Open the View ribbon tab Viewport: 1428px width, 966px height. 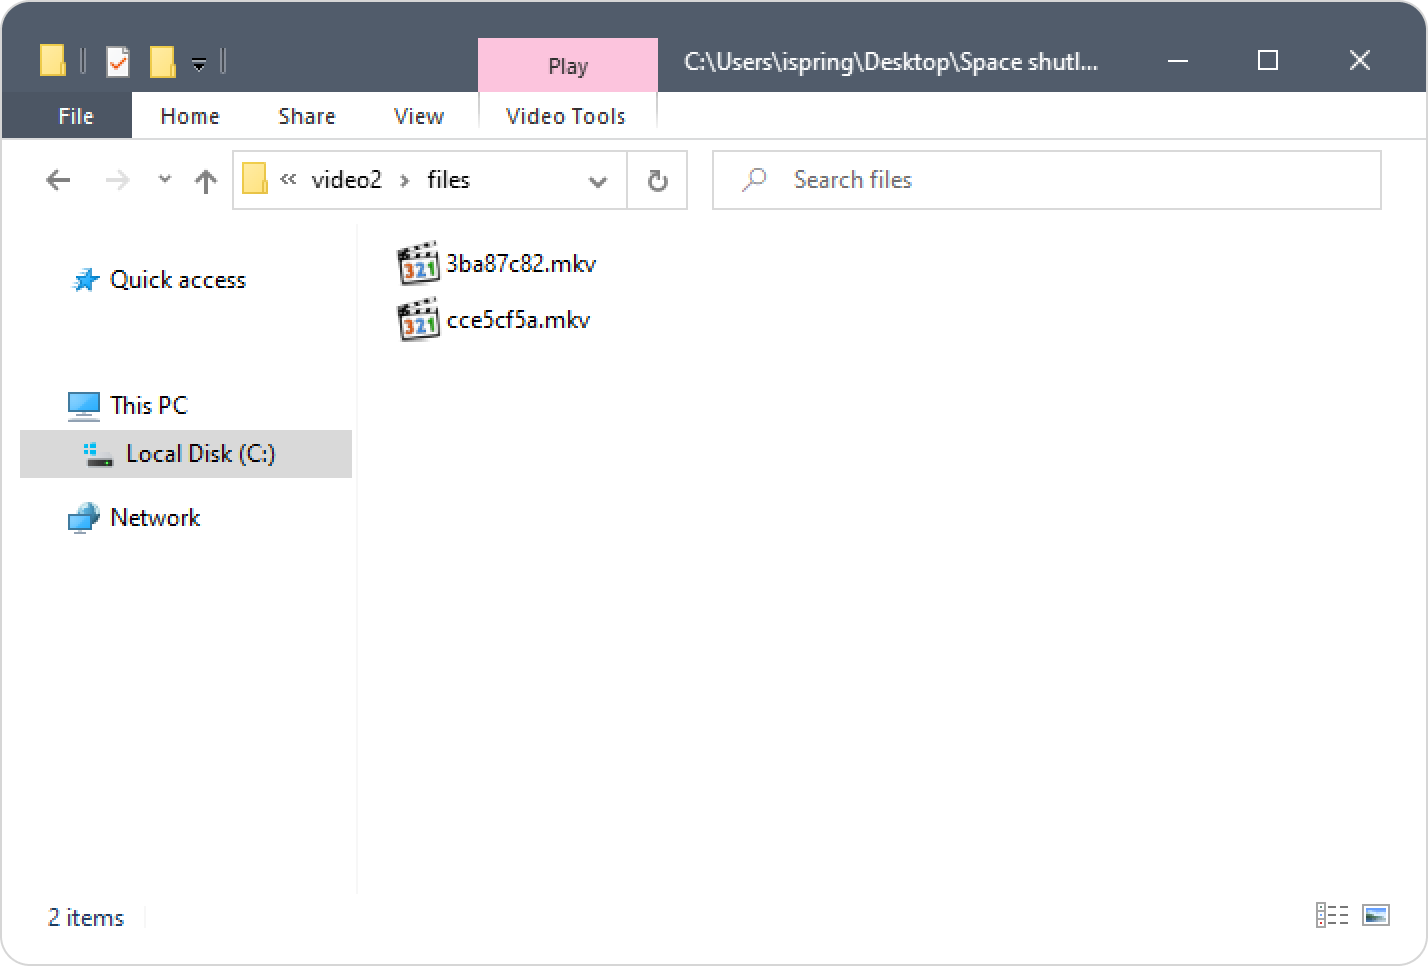[x=418, y=116]
